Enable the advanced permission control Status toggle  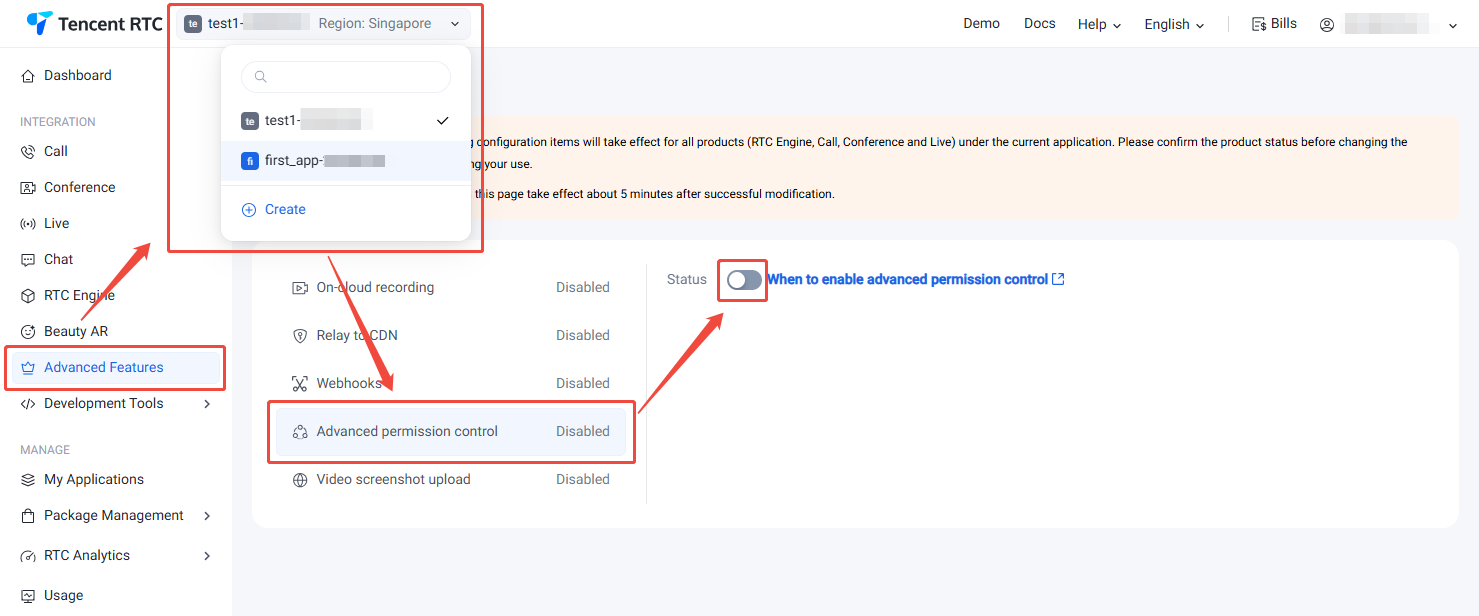[744, 280]
